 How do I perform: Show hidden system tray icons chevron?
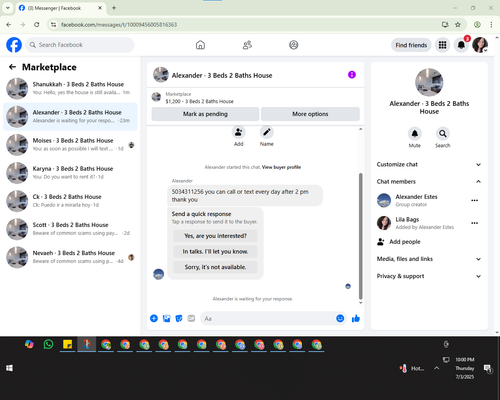click(x=437, y=368)
